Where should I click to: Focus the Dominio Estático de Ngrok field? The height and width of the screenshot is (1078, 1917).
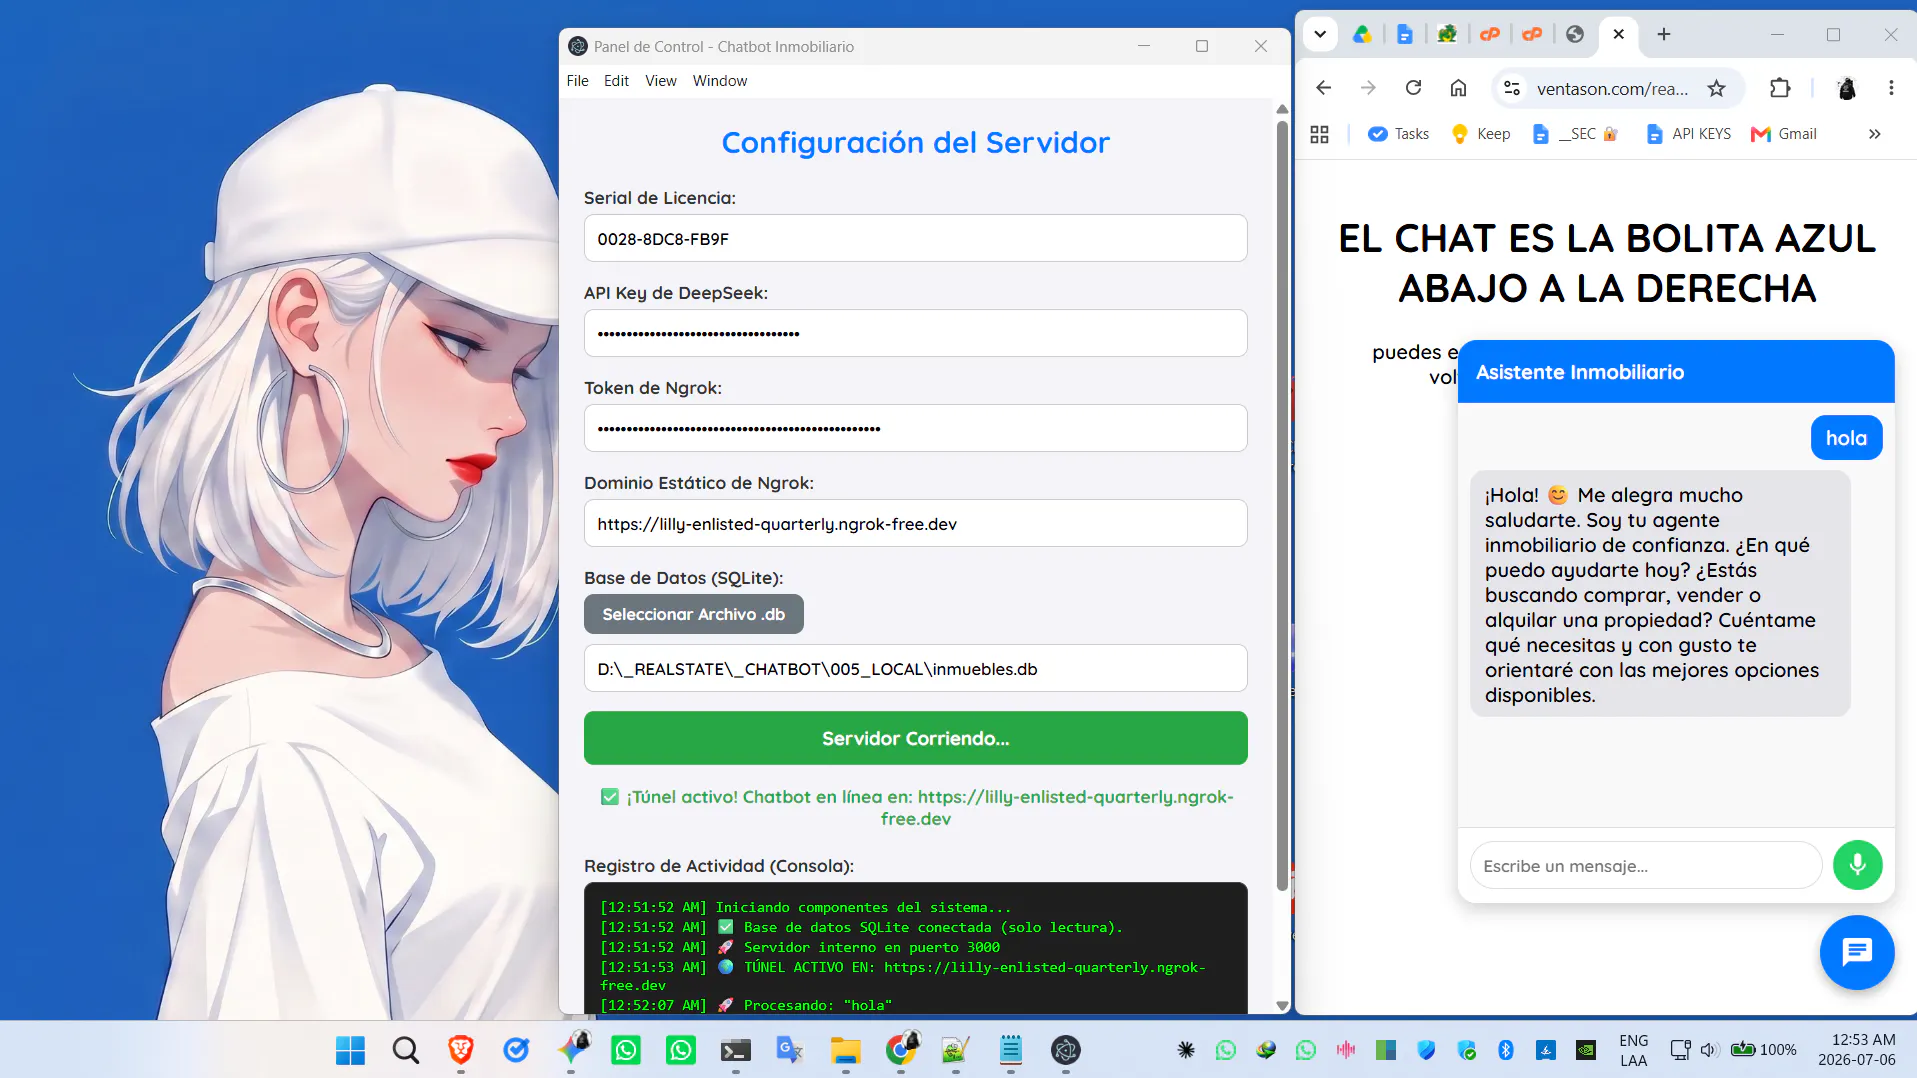(x=915, y=523)
